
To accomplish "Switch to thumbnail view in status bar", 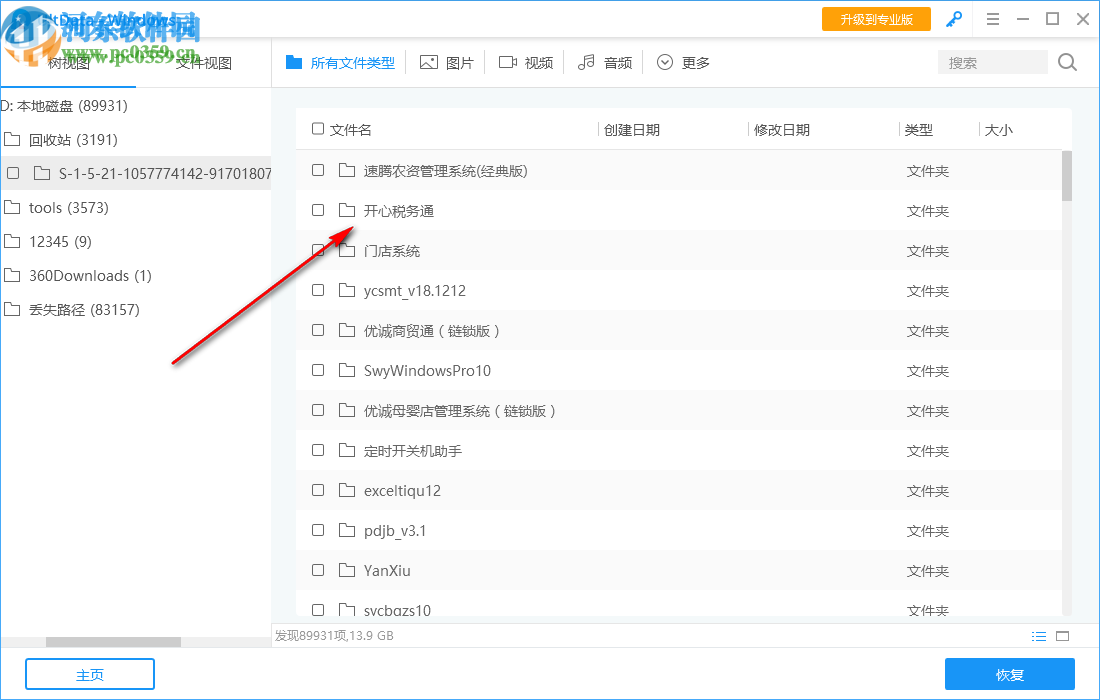I will tap(1063, 636).
